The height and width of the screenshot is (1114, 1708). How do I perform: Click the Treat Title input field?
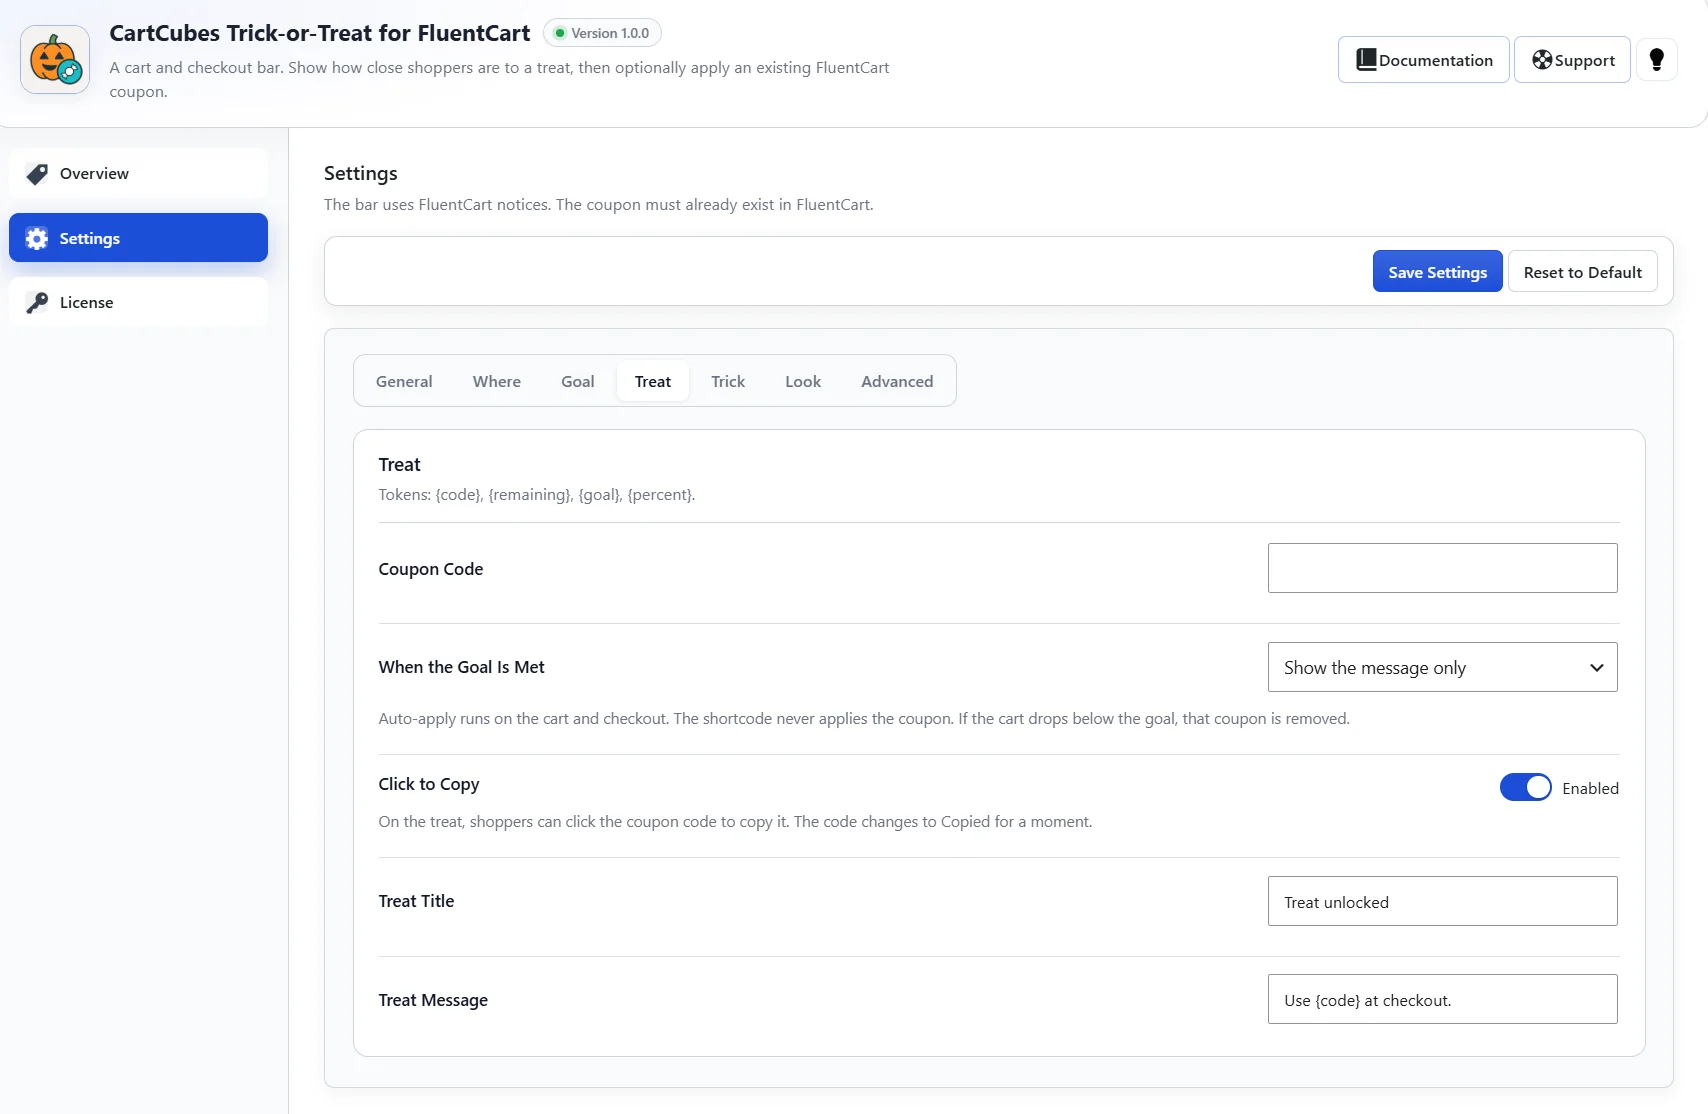point(1443,901)
